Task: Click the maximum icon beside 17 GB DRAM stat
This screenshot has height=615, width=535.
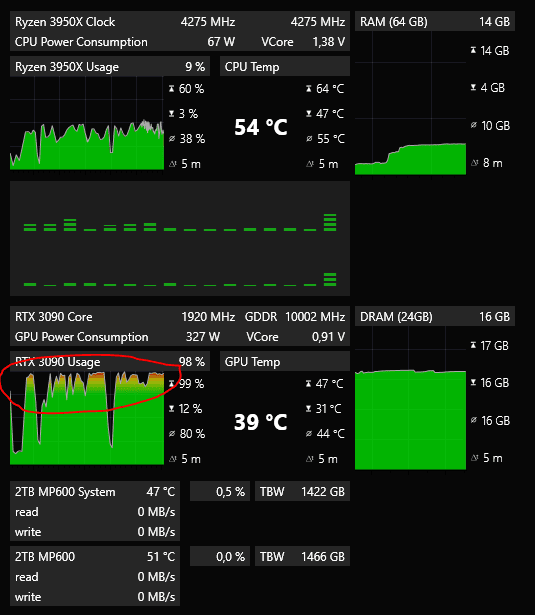Action: pyautogui.click(x=473, y=345)
